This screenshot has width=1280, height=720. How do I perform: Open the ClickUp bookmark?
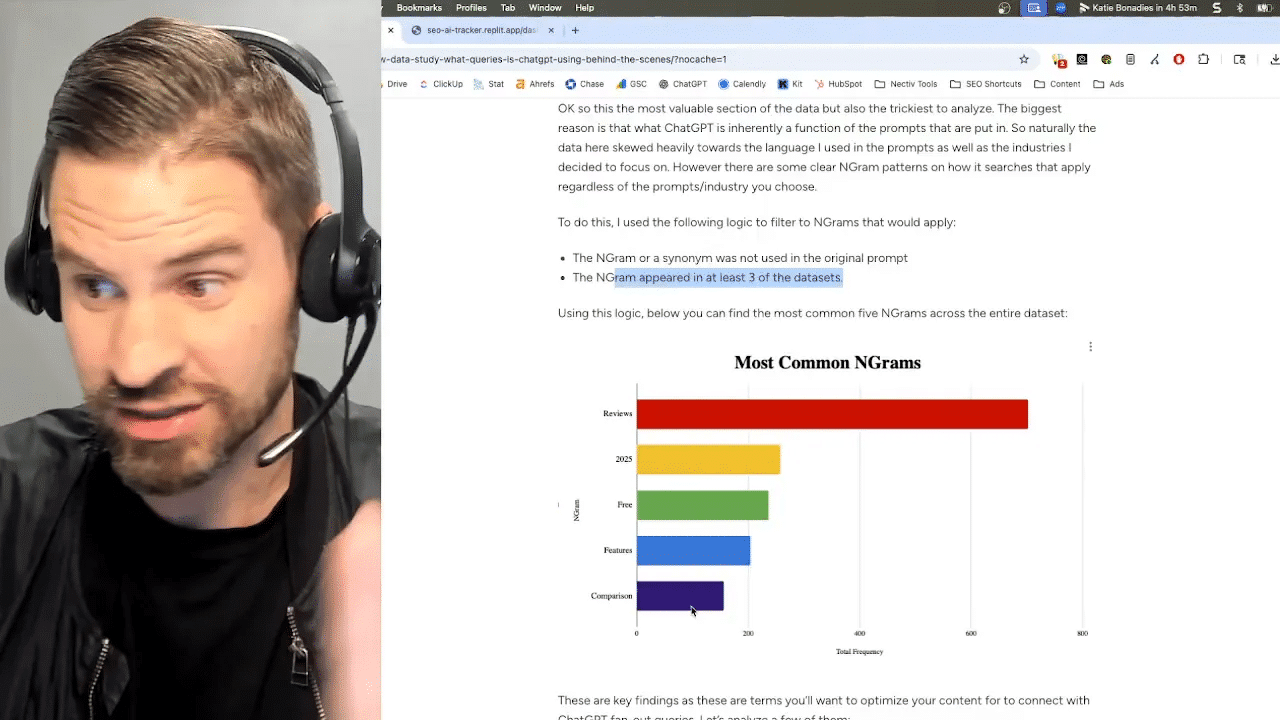[x=447, y=84]
